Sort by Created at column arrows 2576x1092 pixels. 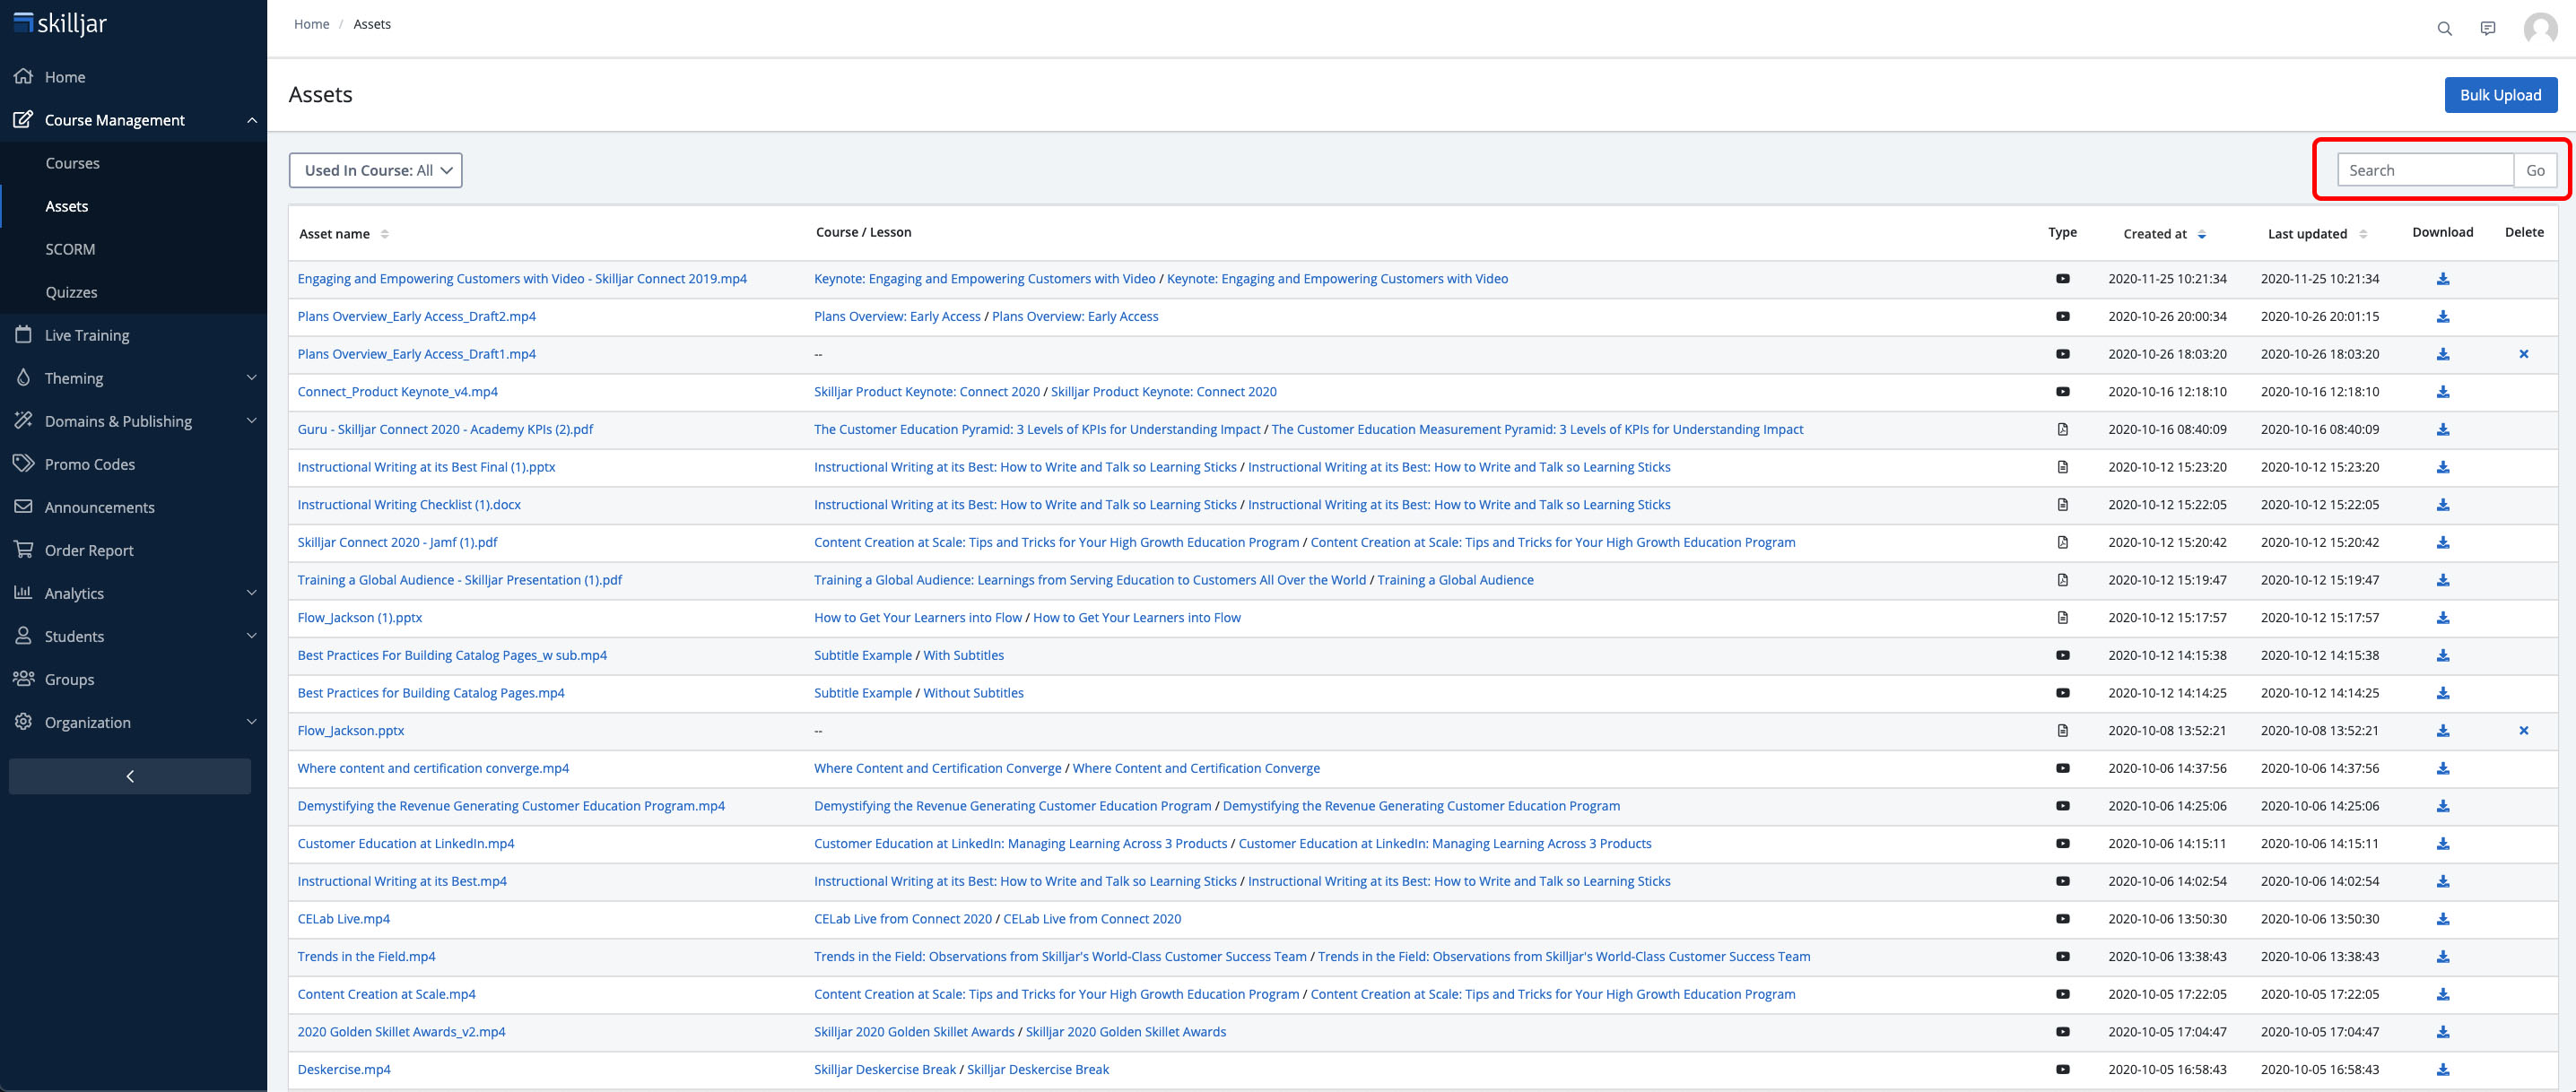coord(2201,234)
